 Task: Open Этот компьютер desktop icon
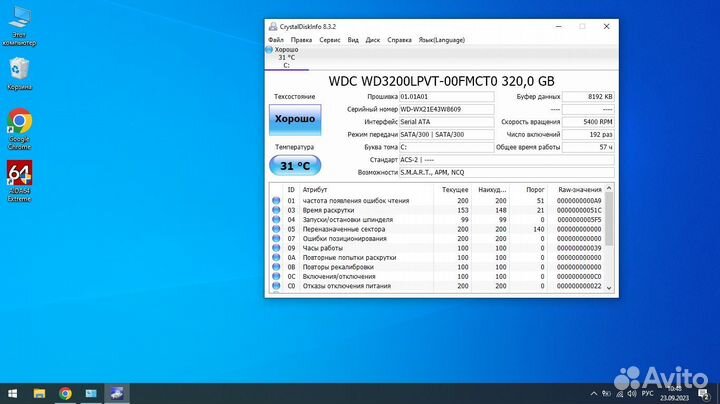click(19, 26)
